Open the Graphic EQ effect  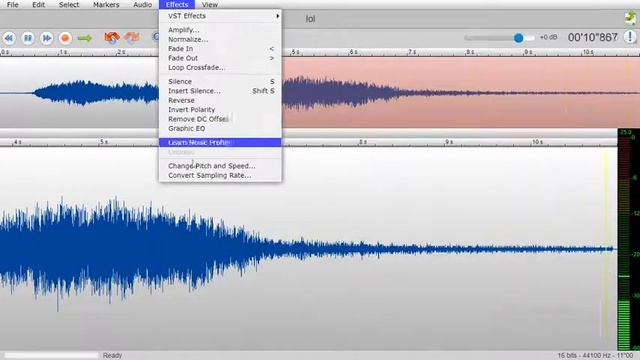pos(220,128)
